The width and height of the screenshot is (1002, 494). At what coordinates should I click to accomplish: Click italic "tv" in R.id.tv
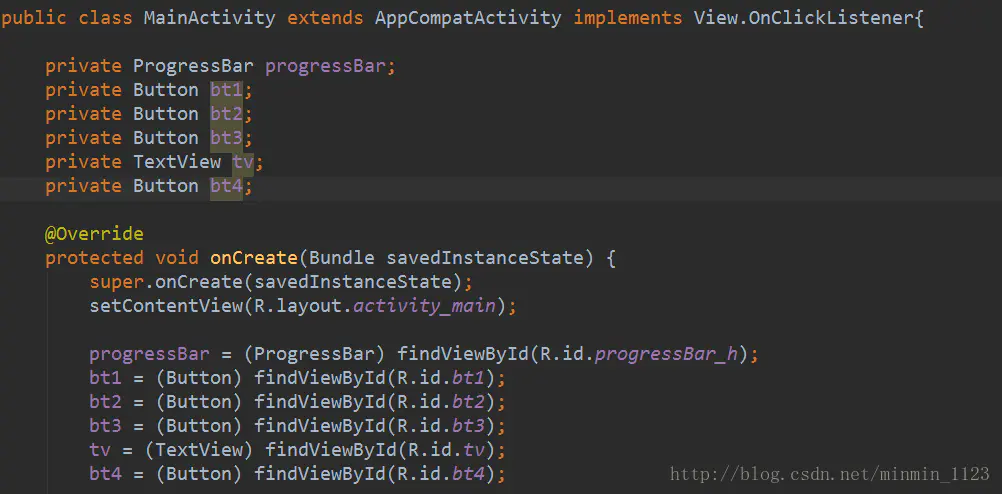click(x=474, y=451)
